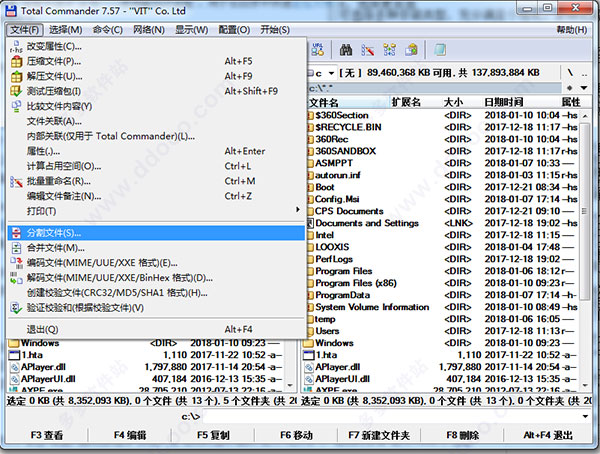Image resolution: width=600 pixels, height=454 pixels.
Task: Open the 配置(O) menu
Action: pyautogui.click(x=234, y=29)
